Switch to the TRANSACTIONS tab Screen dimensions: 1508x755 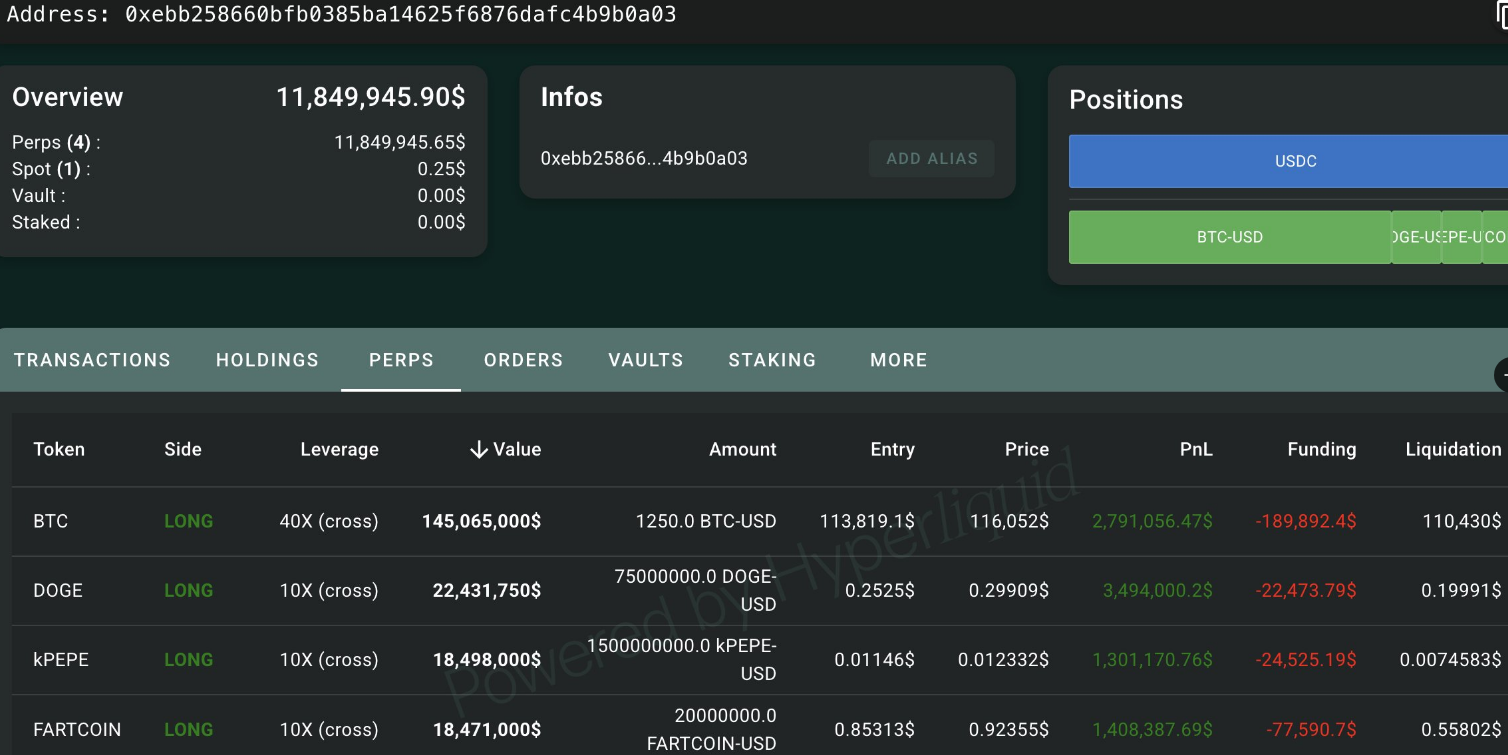(92, 360)
